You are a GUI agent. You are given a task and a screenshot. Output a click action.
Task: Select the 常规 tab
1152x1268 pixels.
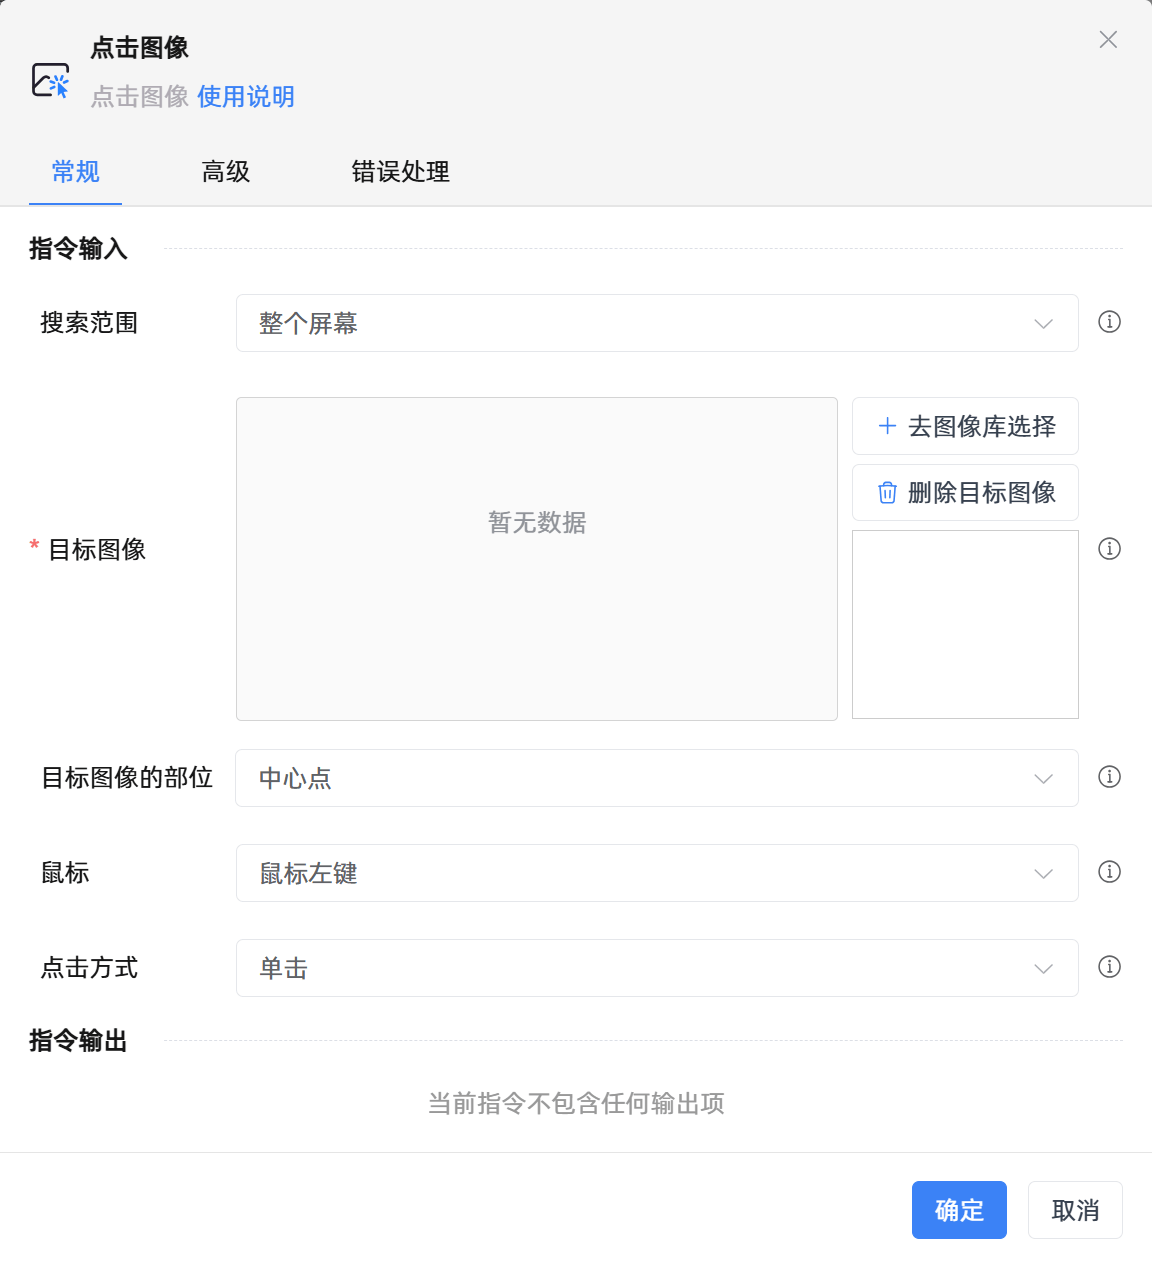75,172
